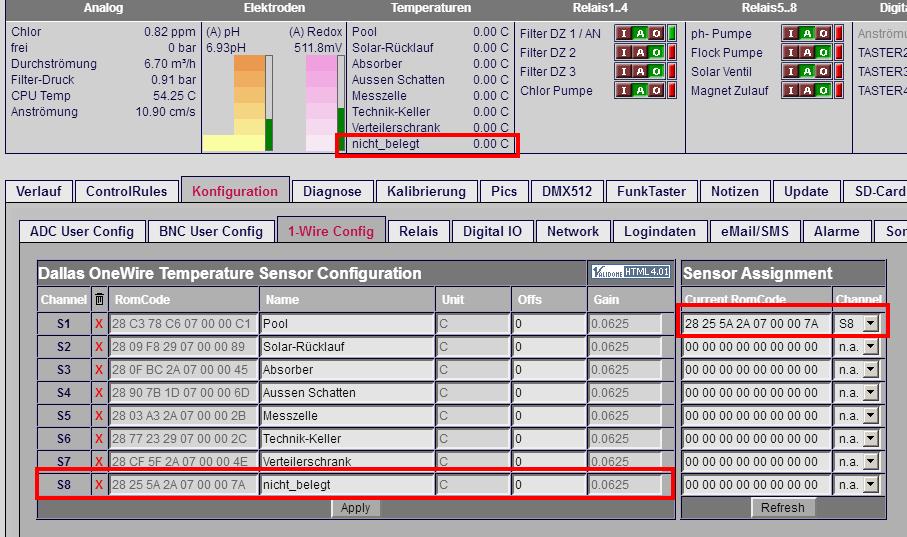The height and width of the screenshot is (537, 907).
Task: Delete sensor S6 with its red X
Action: tap(99, 439)
